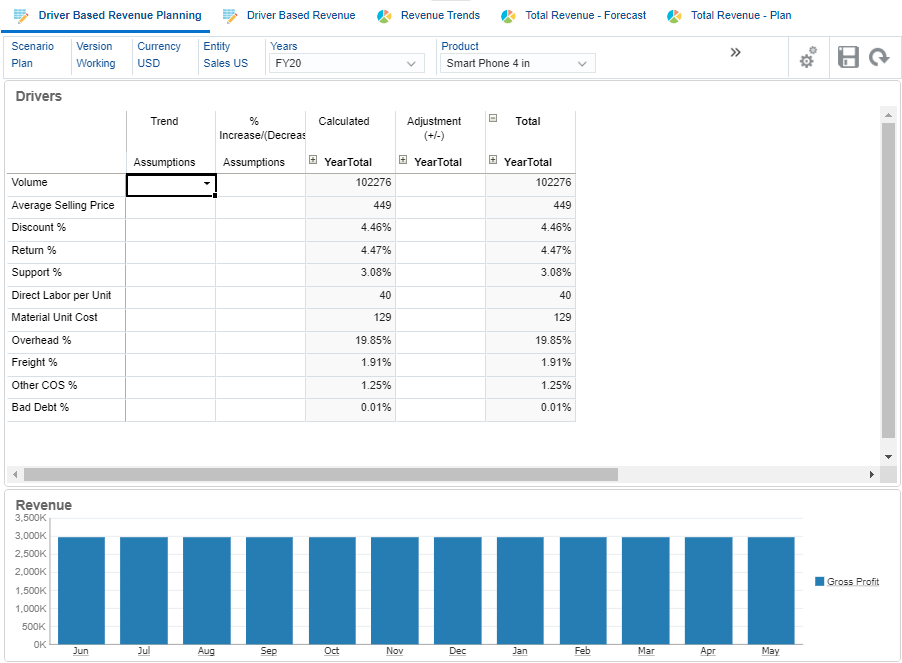This screenshot has height=663, width=902.
Task: Click the double chevron to show more POV dimensions
Action: tap(736, 52)
